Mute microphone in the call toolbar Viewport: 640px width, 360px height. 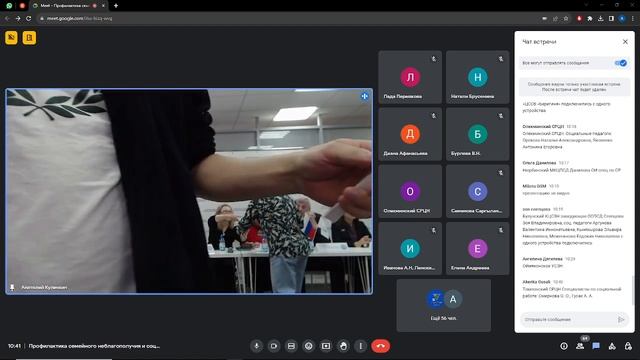[256, 346]
